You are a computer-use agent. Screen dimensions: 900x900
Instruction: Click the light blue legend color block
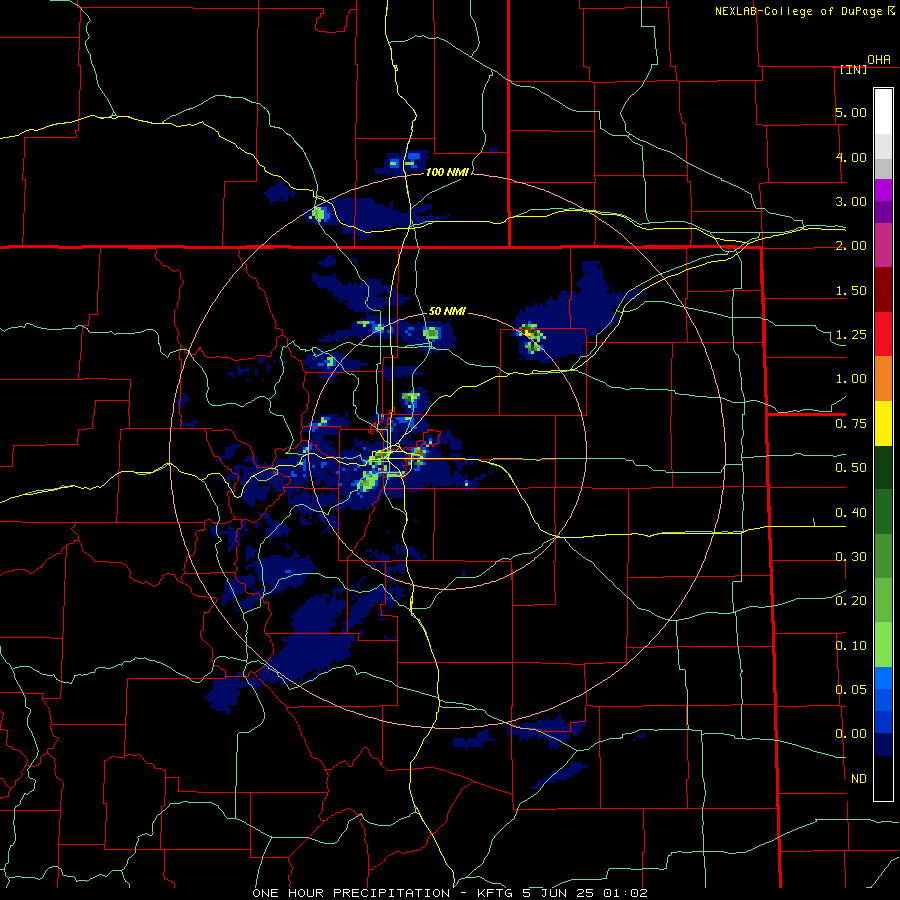pos(883,678)
